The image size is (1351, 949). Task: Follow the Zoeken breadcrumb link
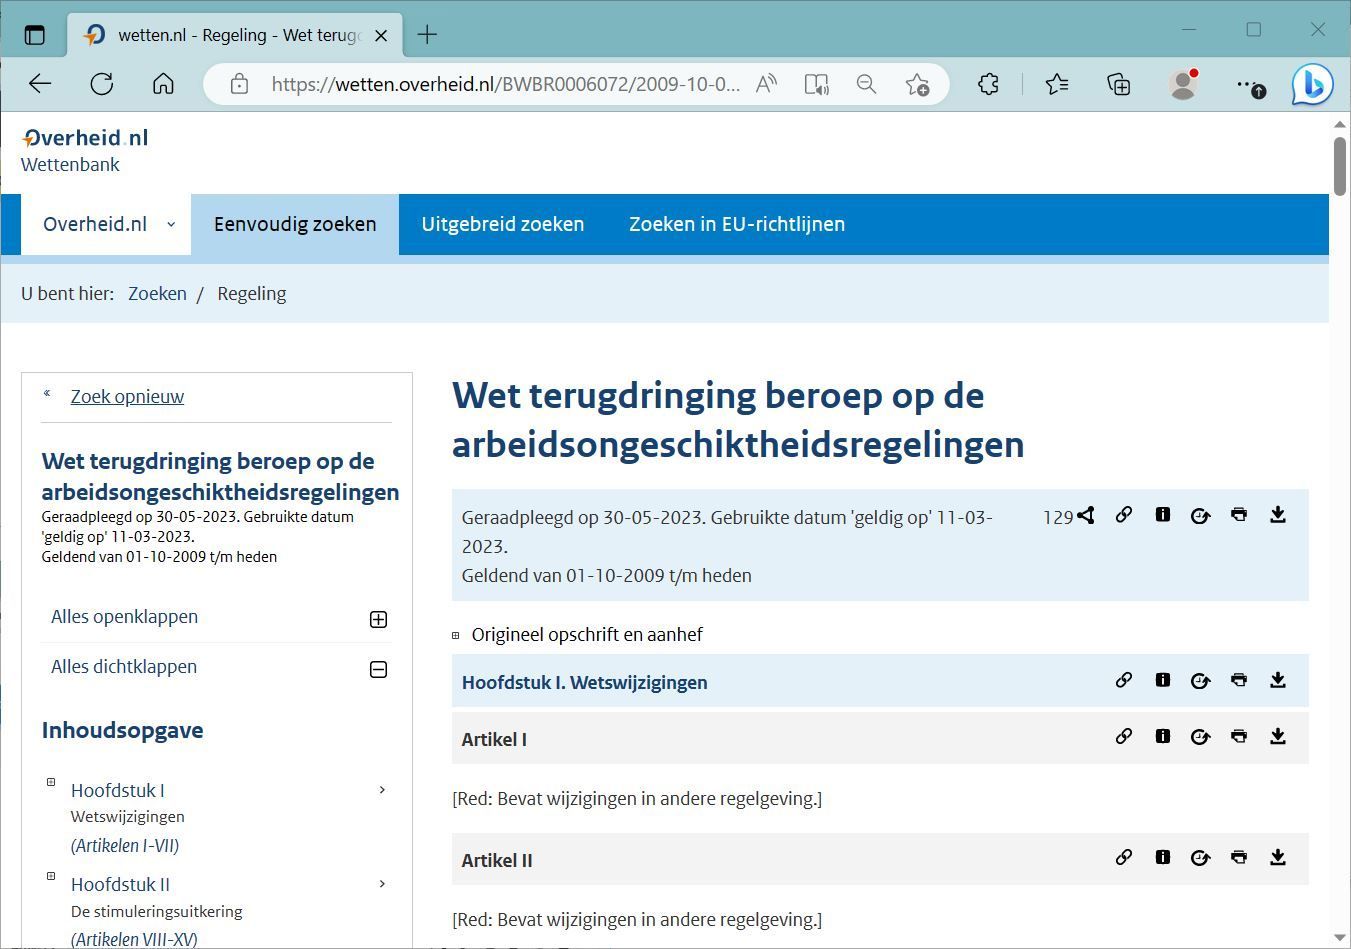pyautogui.click(x=157, y=293)
